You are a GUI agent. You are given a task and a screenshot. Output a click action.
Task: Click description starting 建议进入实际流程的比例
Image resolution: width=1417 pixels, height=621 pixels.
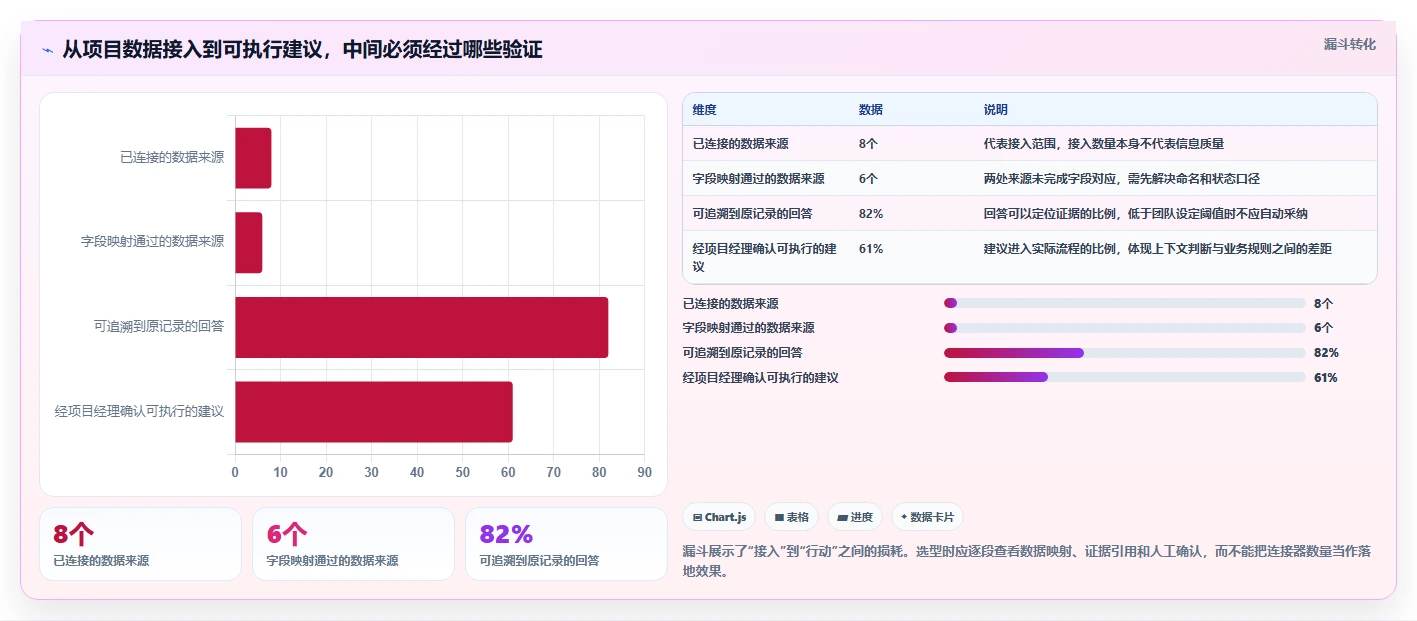click(1158, 249)
